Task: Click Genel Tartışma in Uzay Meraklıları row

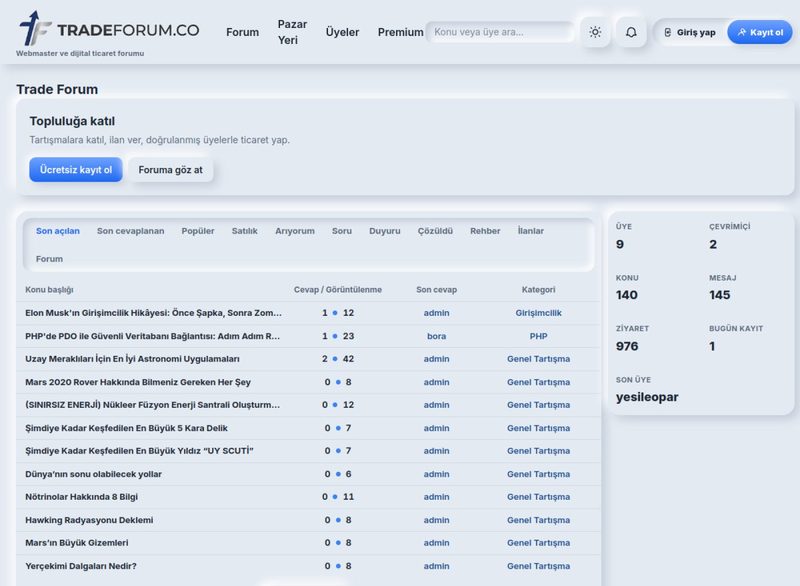Action: 538,359
